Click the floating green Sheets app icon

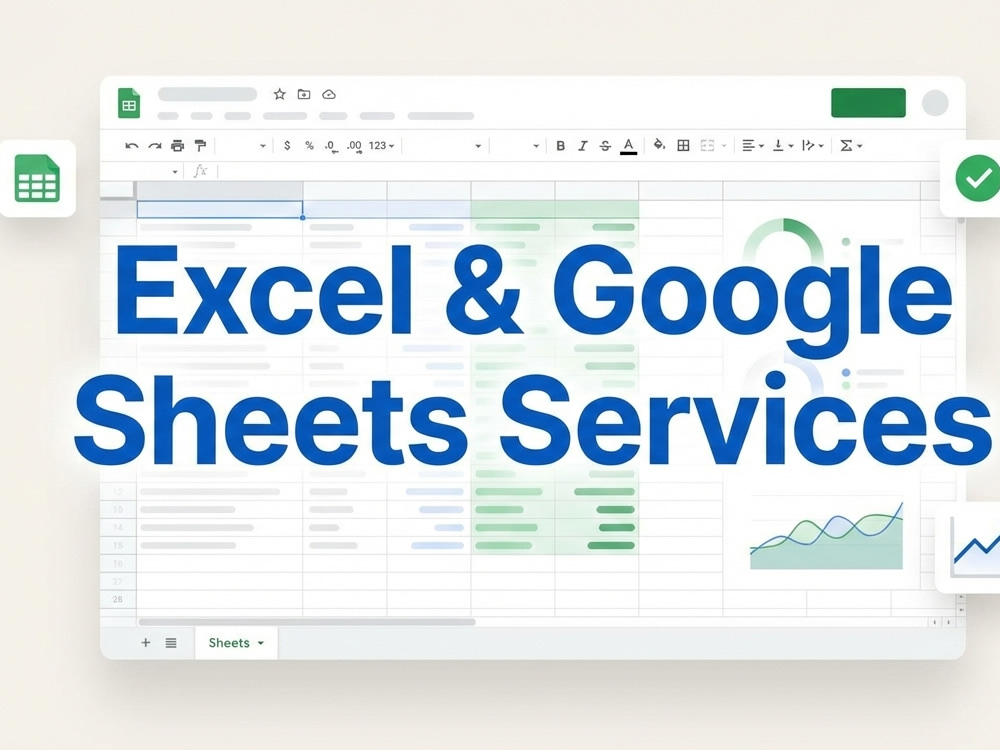(x=37, y=179)
